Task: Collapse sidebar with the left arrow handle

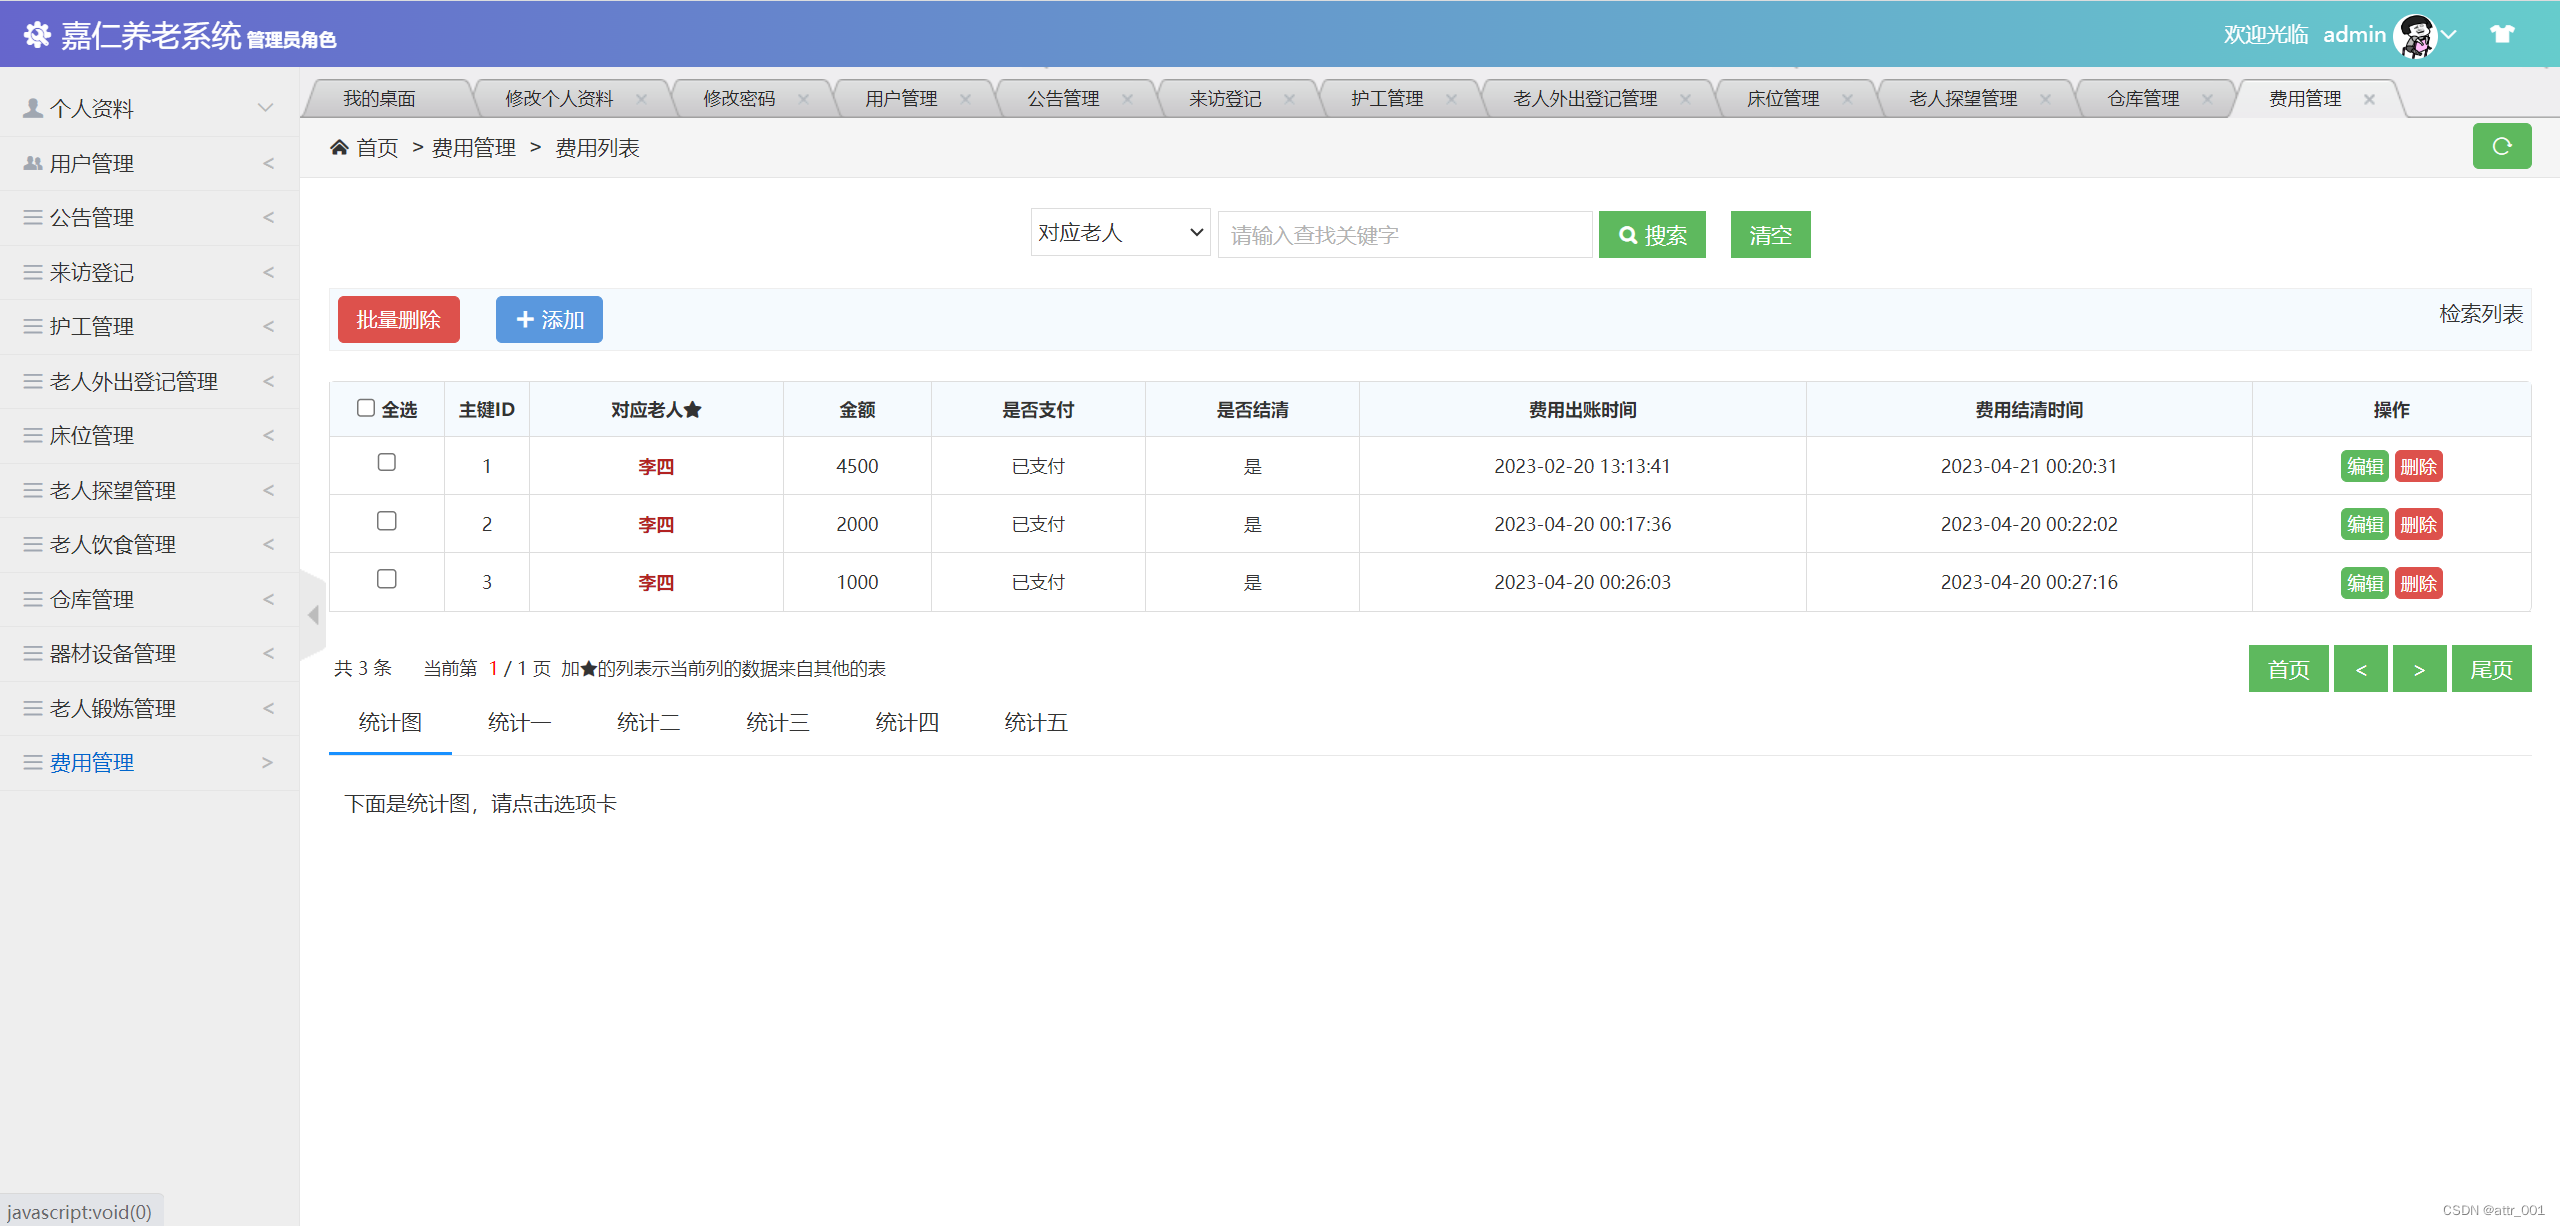Action: (313, 614)
